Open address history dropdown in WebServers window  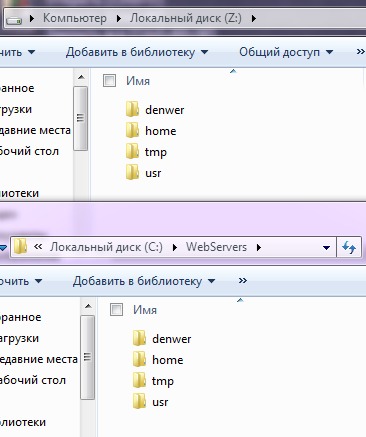pos(327,247)
